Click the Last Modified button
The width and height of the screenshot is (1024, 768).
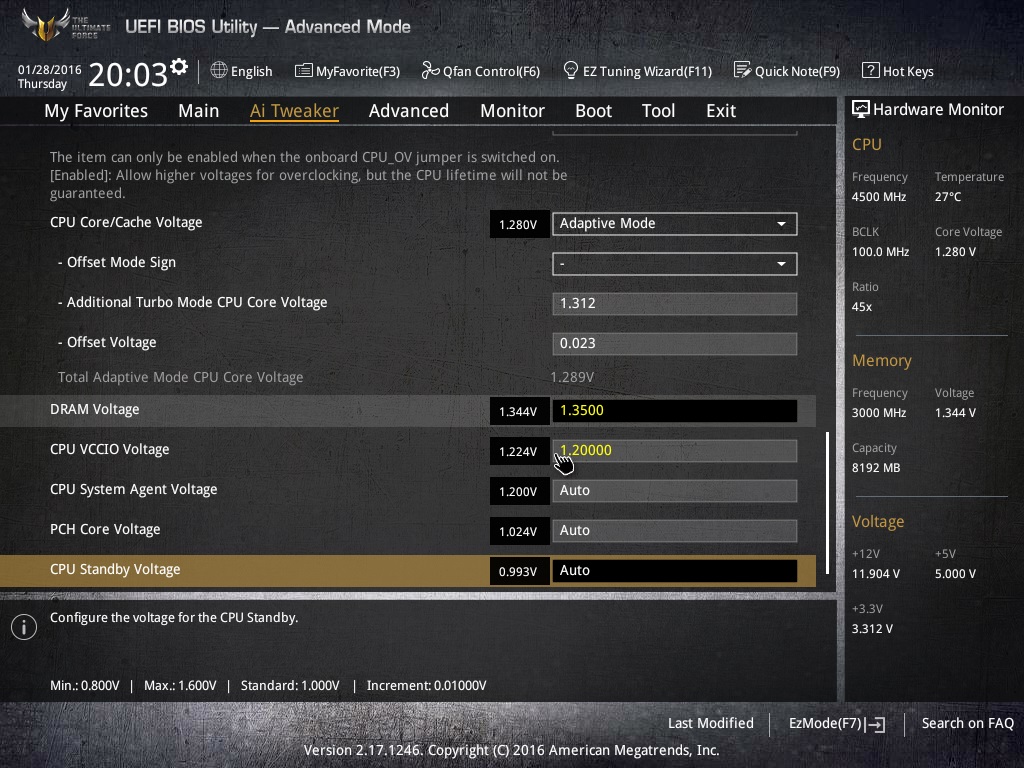(711, 724)
